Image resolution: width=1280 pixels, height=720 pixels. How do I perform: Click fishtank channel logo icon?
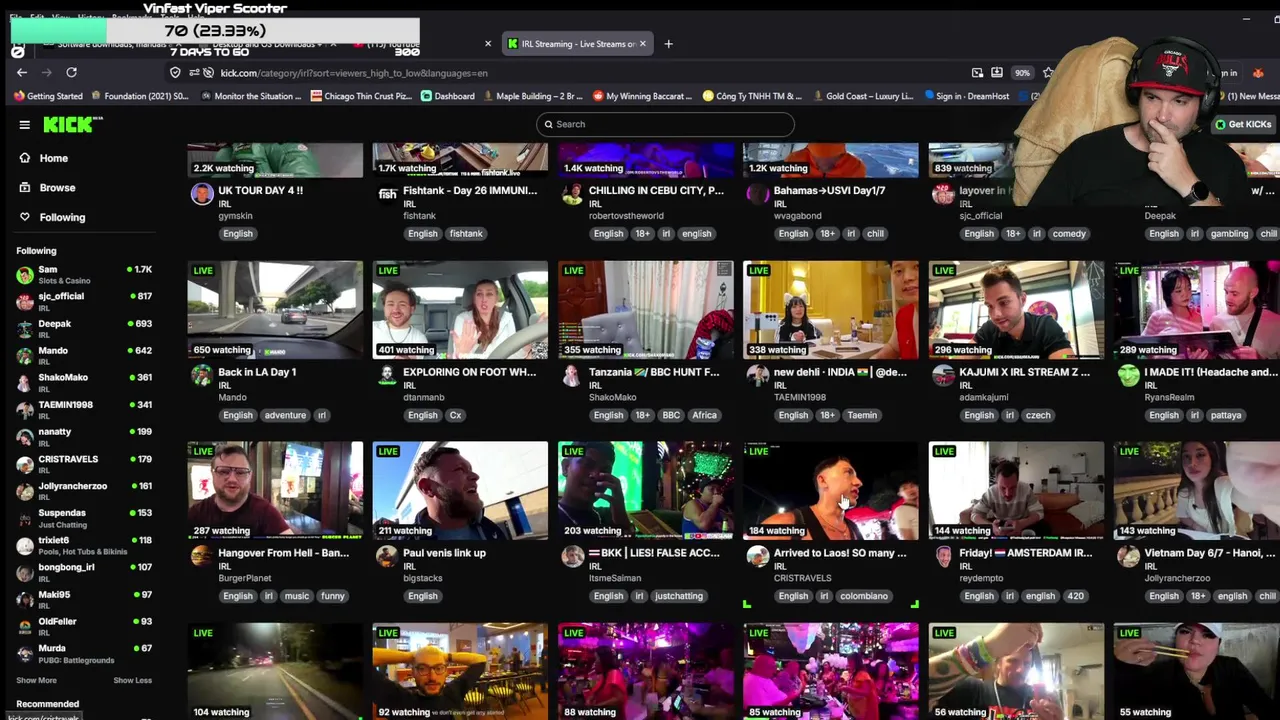[x=387, y=194]
